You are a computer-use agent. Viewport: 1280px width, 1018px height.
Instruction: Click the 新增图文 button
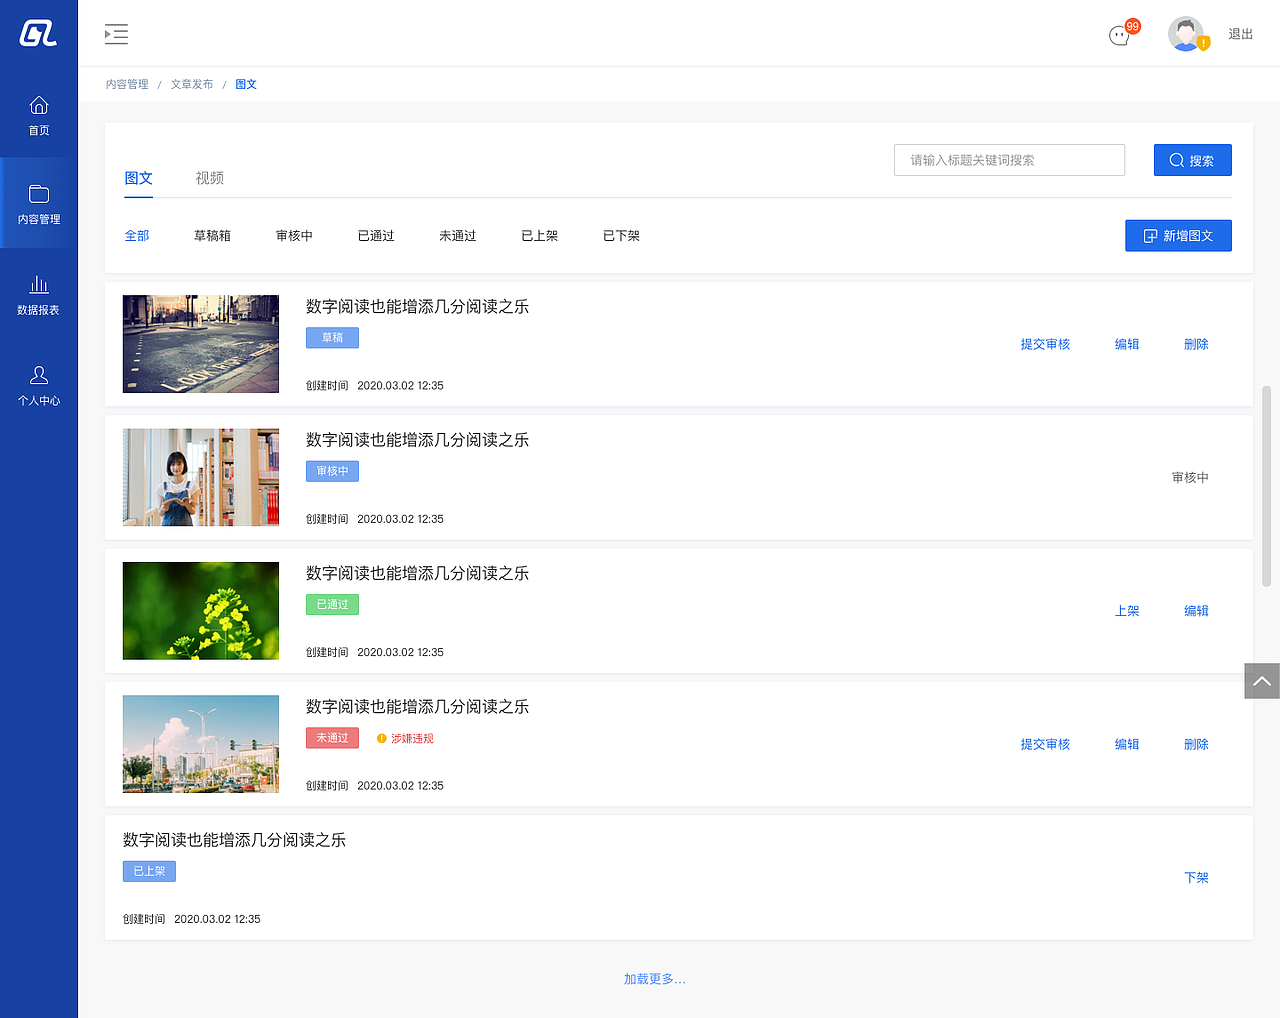pos(1178,235)
